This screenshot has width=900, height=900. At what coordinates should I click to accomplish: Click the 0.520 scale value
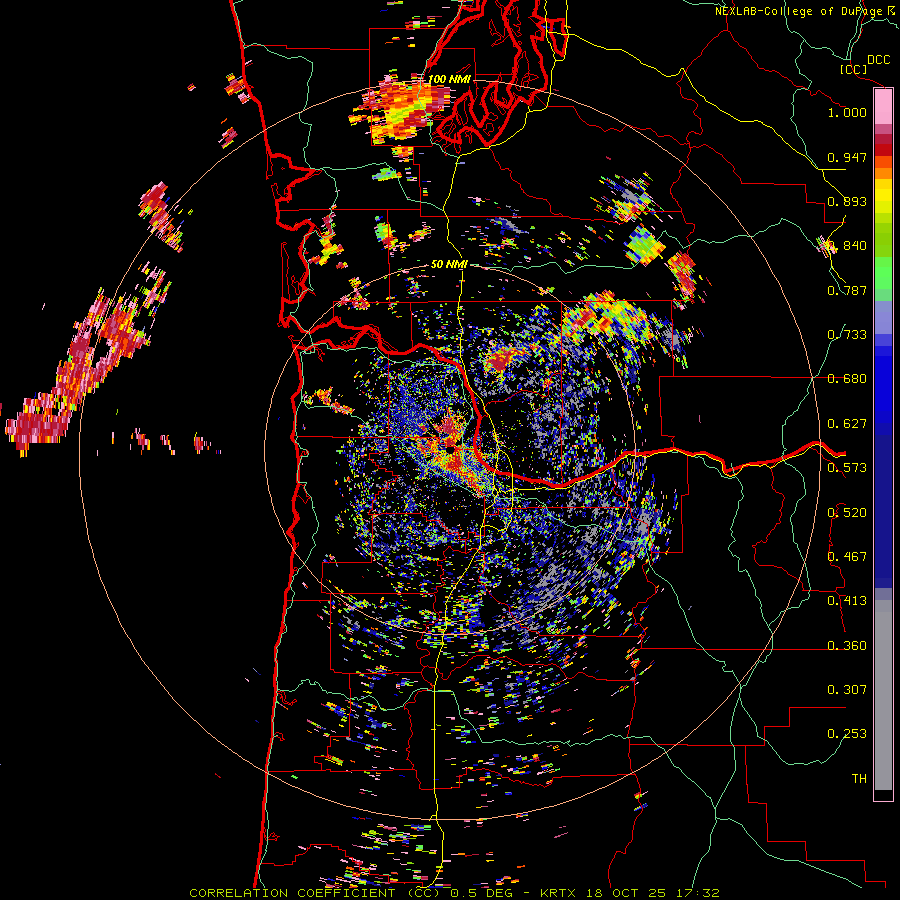click(x=847, y=512)
